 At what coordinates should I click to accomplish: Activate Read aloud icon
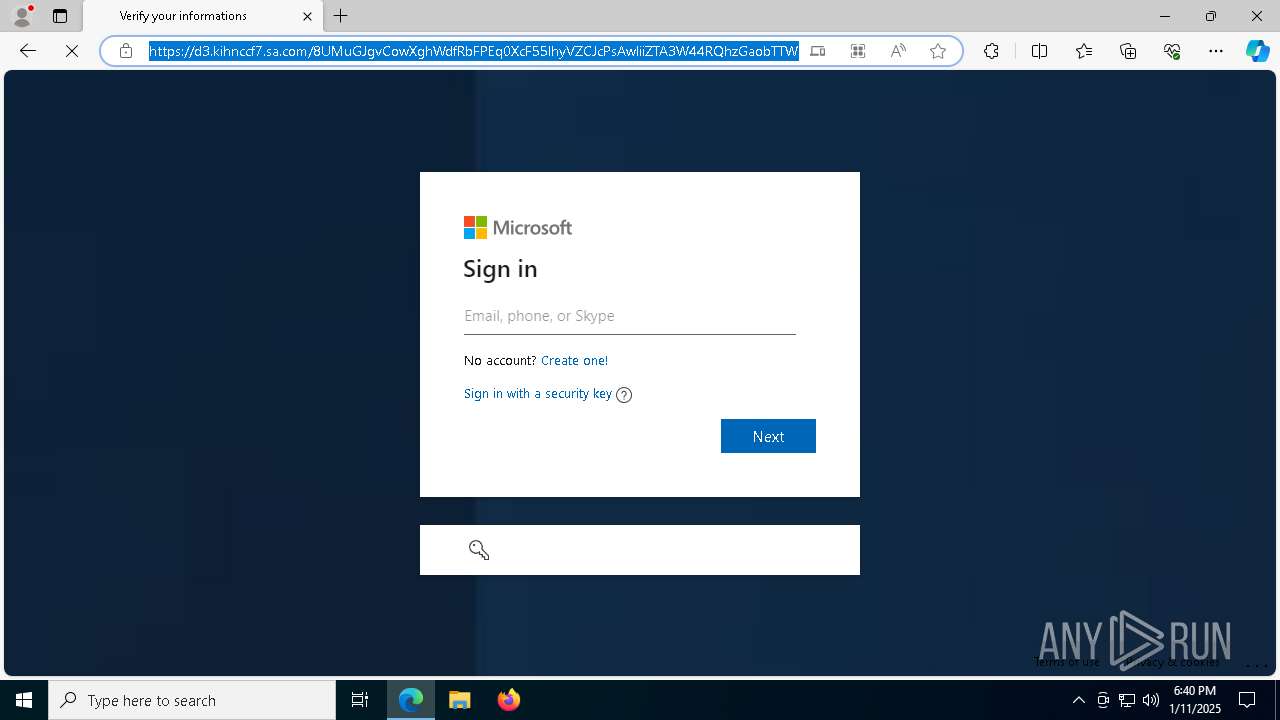[898, 51]
